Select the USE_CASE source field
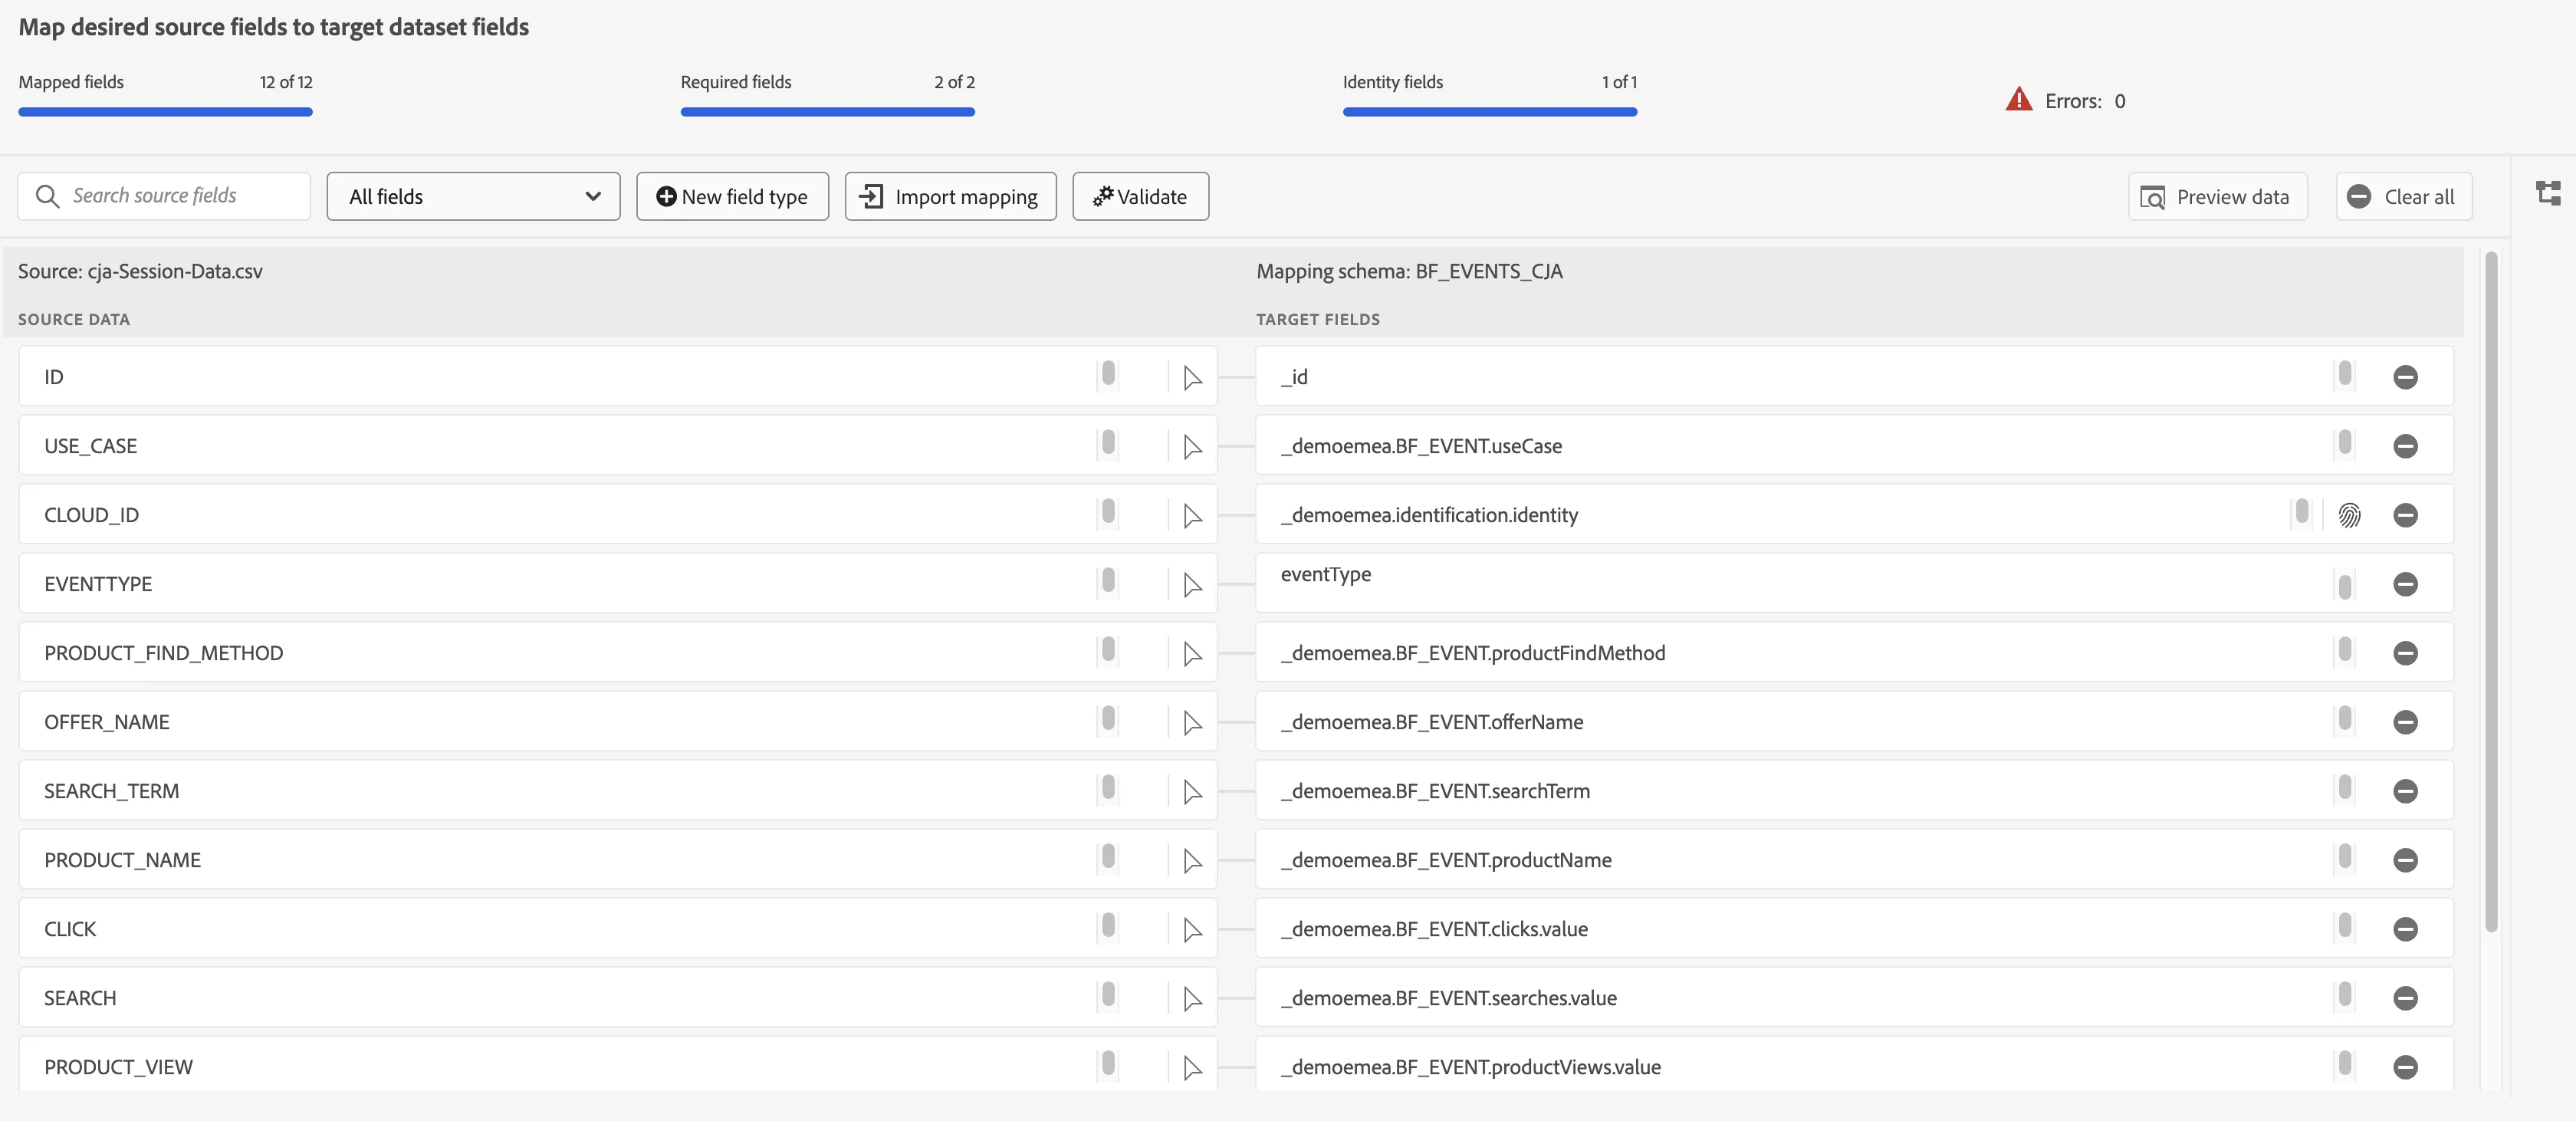This screenshot has width=2576, height=1121. point(617,446)
